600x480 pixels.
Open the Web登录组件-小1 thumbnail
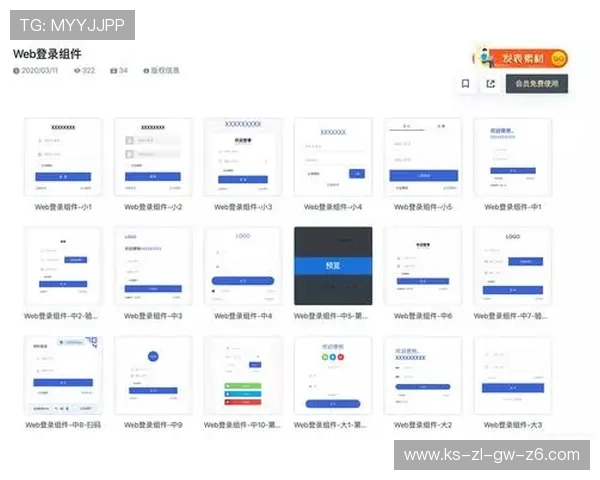coord(63,157)
